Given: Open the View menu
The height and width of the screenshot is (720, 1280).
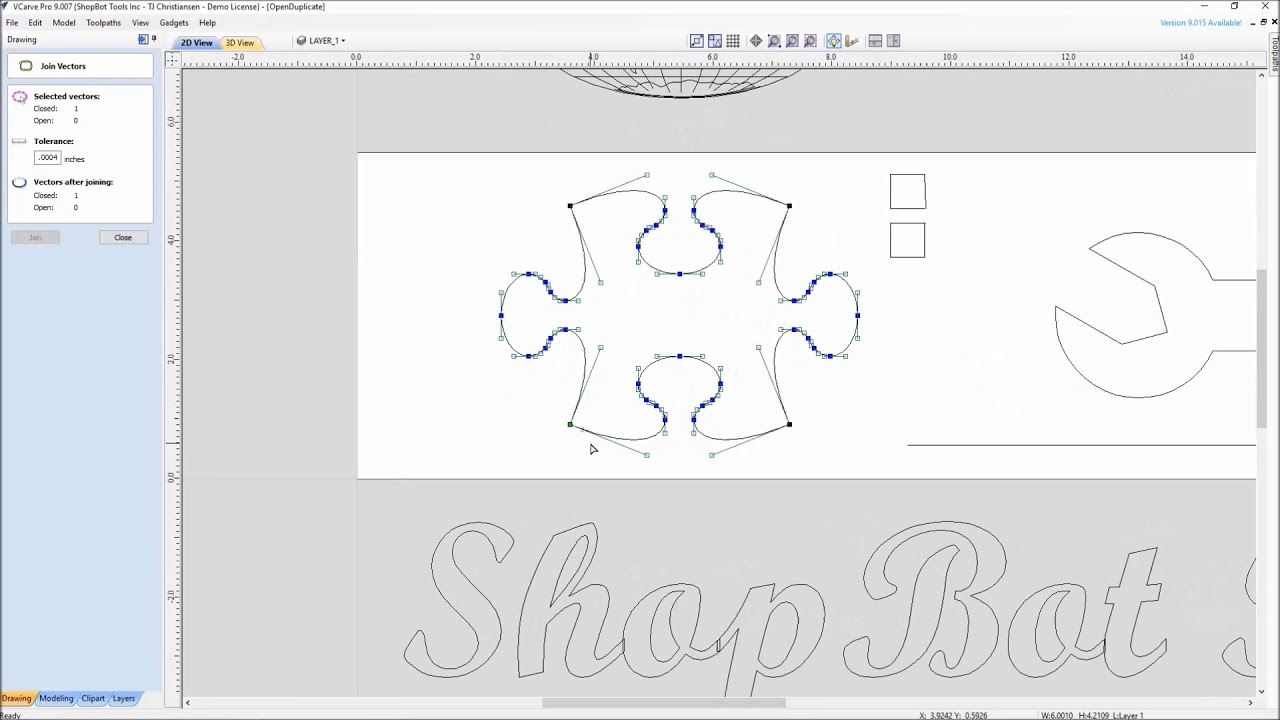Looking at the screenshot, I should pos(140,22).
